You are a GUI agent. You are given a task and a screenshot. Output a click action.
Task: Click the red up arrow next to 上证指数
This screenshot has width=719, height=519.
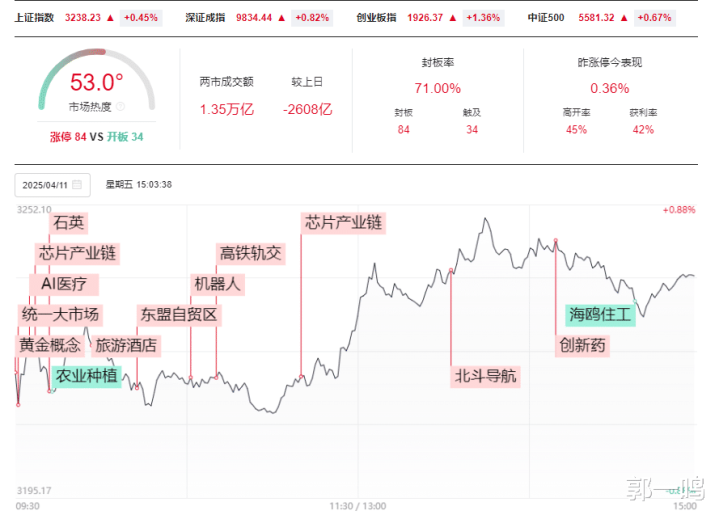tap(110, 18)
